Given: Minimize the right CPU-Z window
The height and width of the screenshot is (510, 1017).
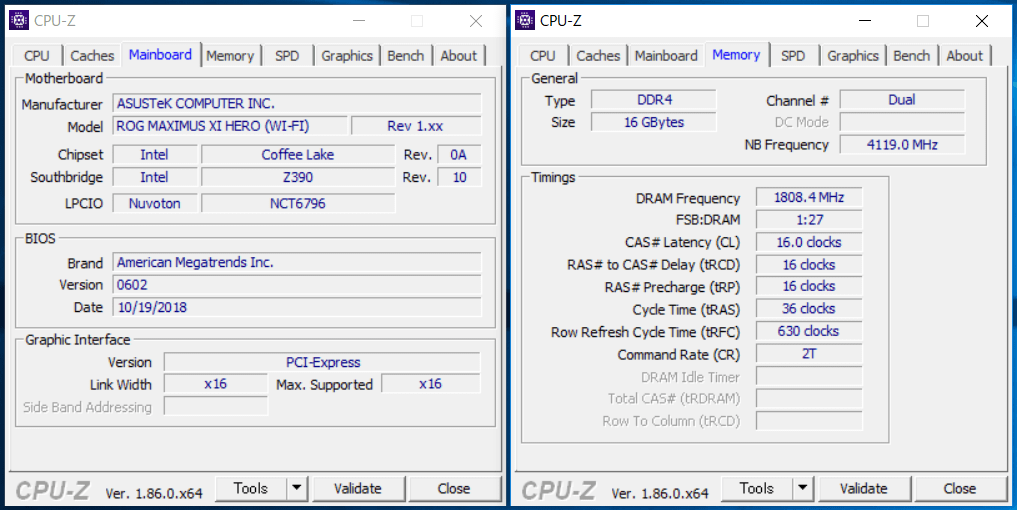Looking at the screenshot, I should tap(865, 21).
